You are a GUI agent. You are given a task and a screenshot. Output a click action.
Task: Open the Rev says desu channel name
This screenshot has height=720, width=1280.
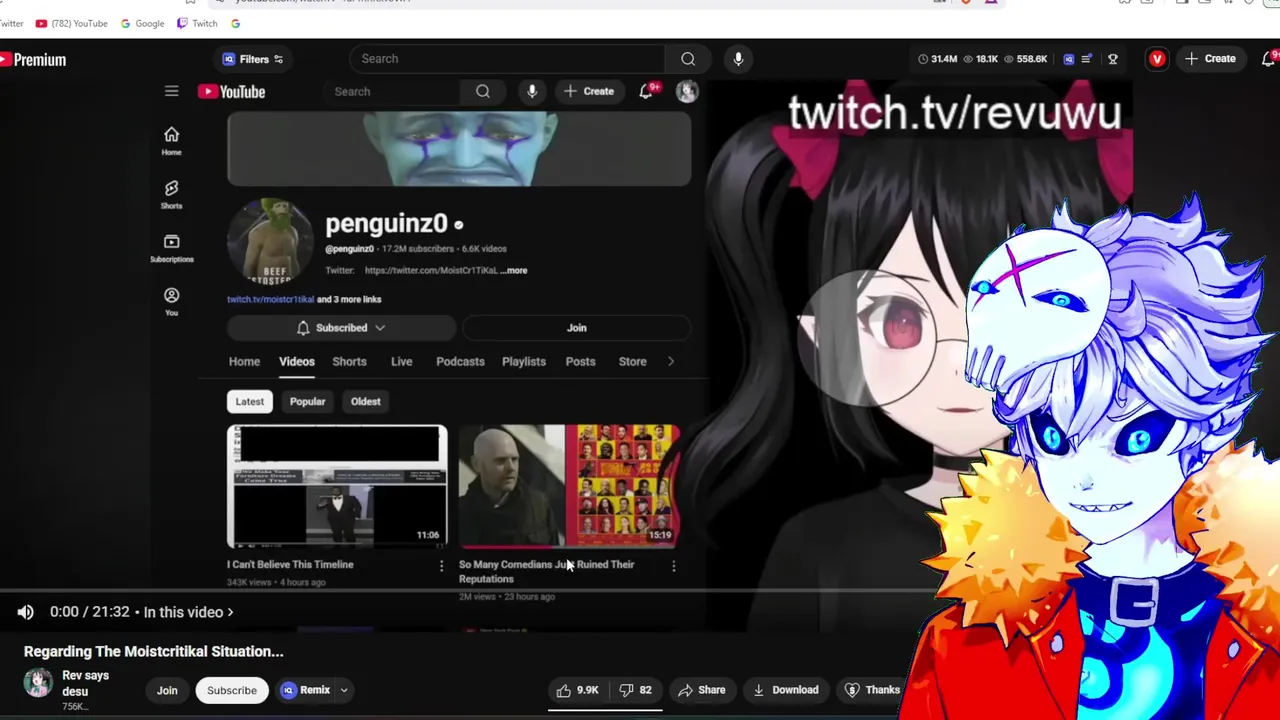pos(85,683)
